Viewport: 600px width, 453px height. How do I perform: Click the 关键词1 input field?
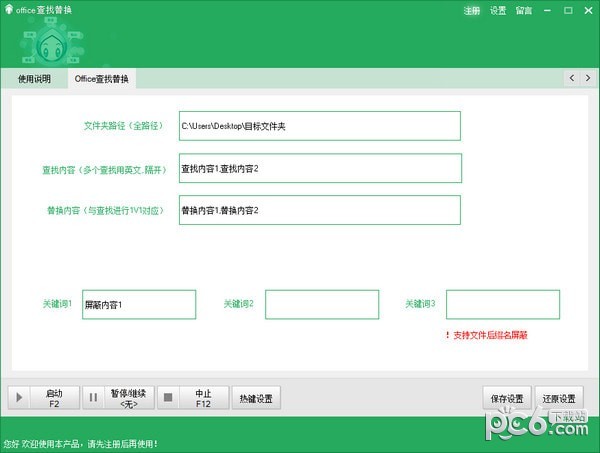[x=139, y=305]
